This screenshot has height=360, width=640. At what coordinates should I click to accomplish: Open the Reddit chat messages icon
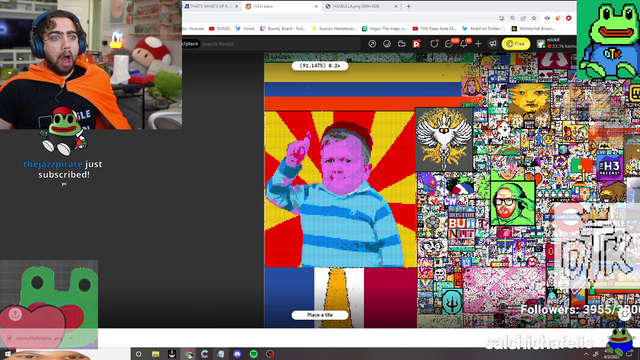pyautogui.click(x=449, y=44)
